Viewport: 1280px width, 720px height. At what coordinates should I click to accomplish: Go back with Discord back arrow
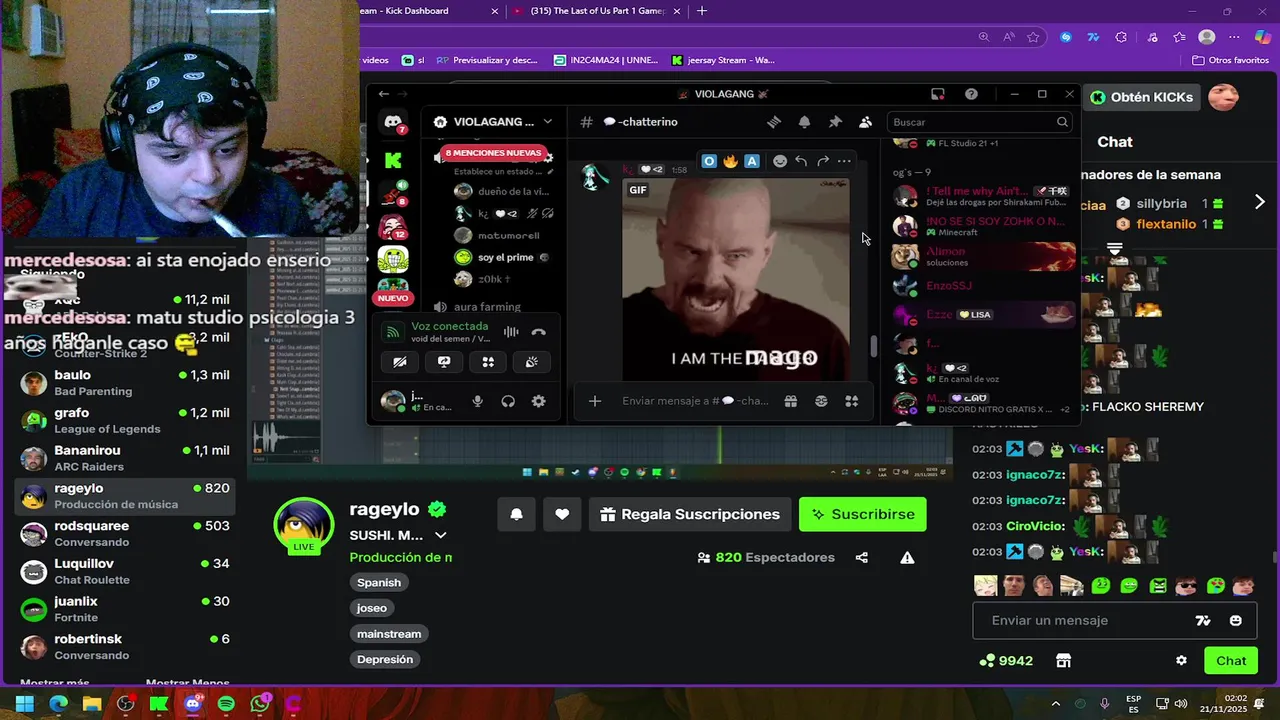(384, 94)
